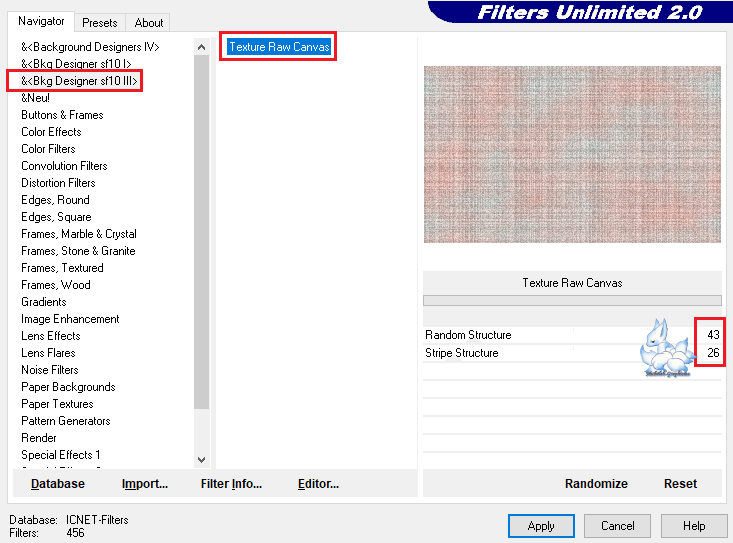This screenshot has height=543, width=733.
Task: Select Frames, Stone & Granite category
Action: click(x=78, y=251)
